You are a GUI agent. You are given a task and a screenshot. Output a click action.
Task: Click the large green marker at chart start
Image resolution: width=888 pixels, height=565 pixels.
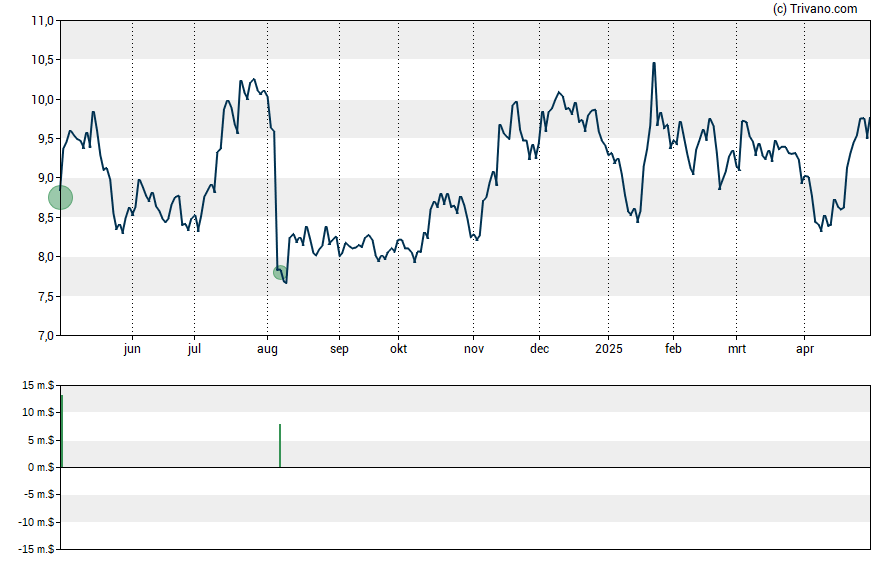click(x=61, y=198)
